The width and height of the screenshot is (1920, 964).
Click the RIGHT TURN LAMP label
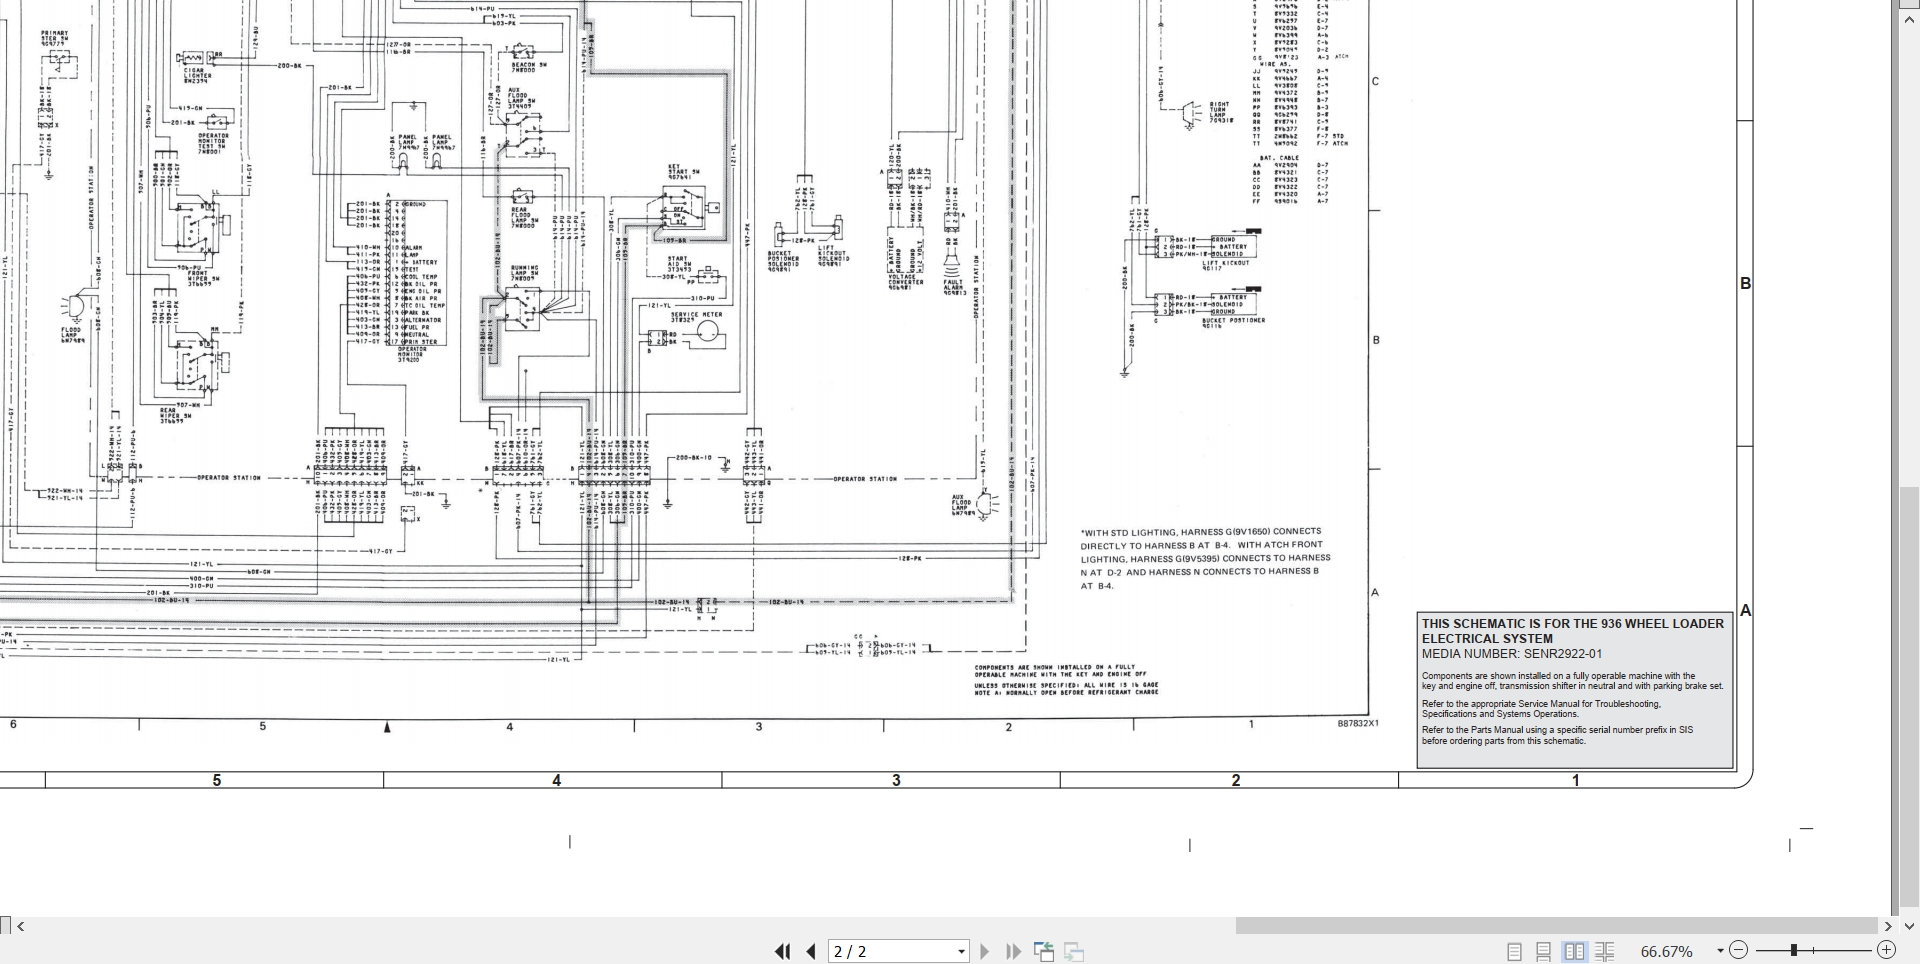click(1221, 112)
